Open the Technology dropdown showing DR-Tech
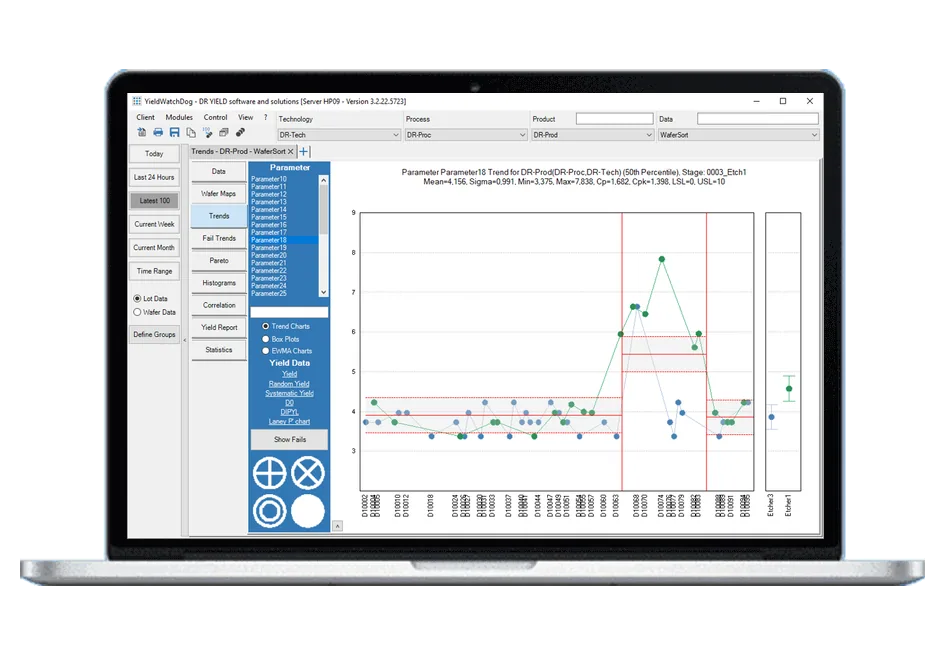The image size is (945, 655). pyautogui.click(x=339, y=135)
